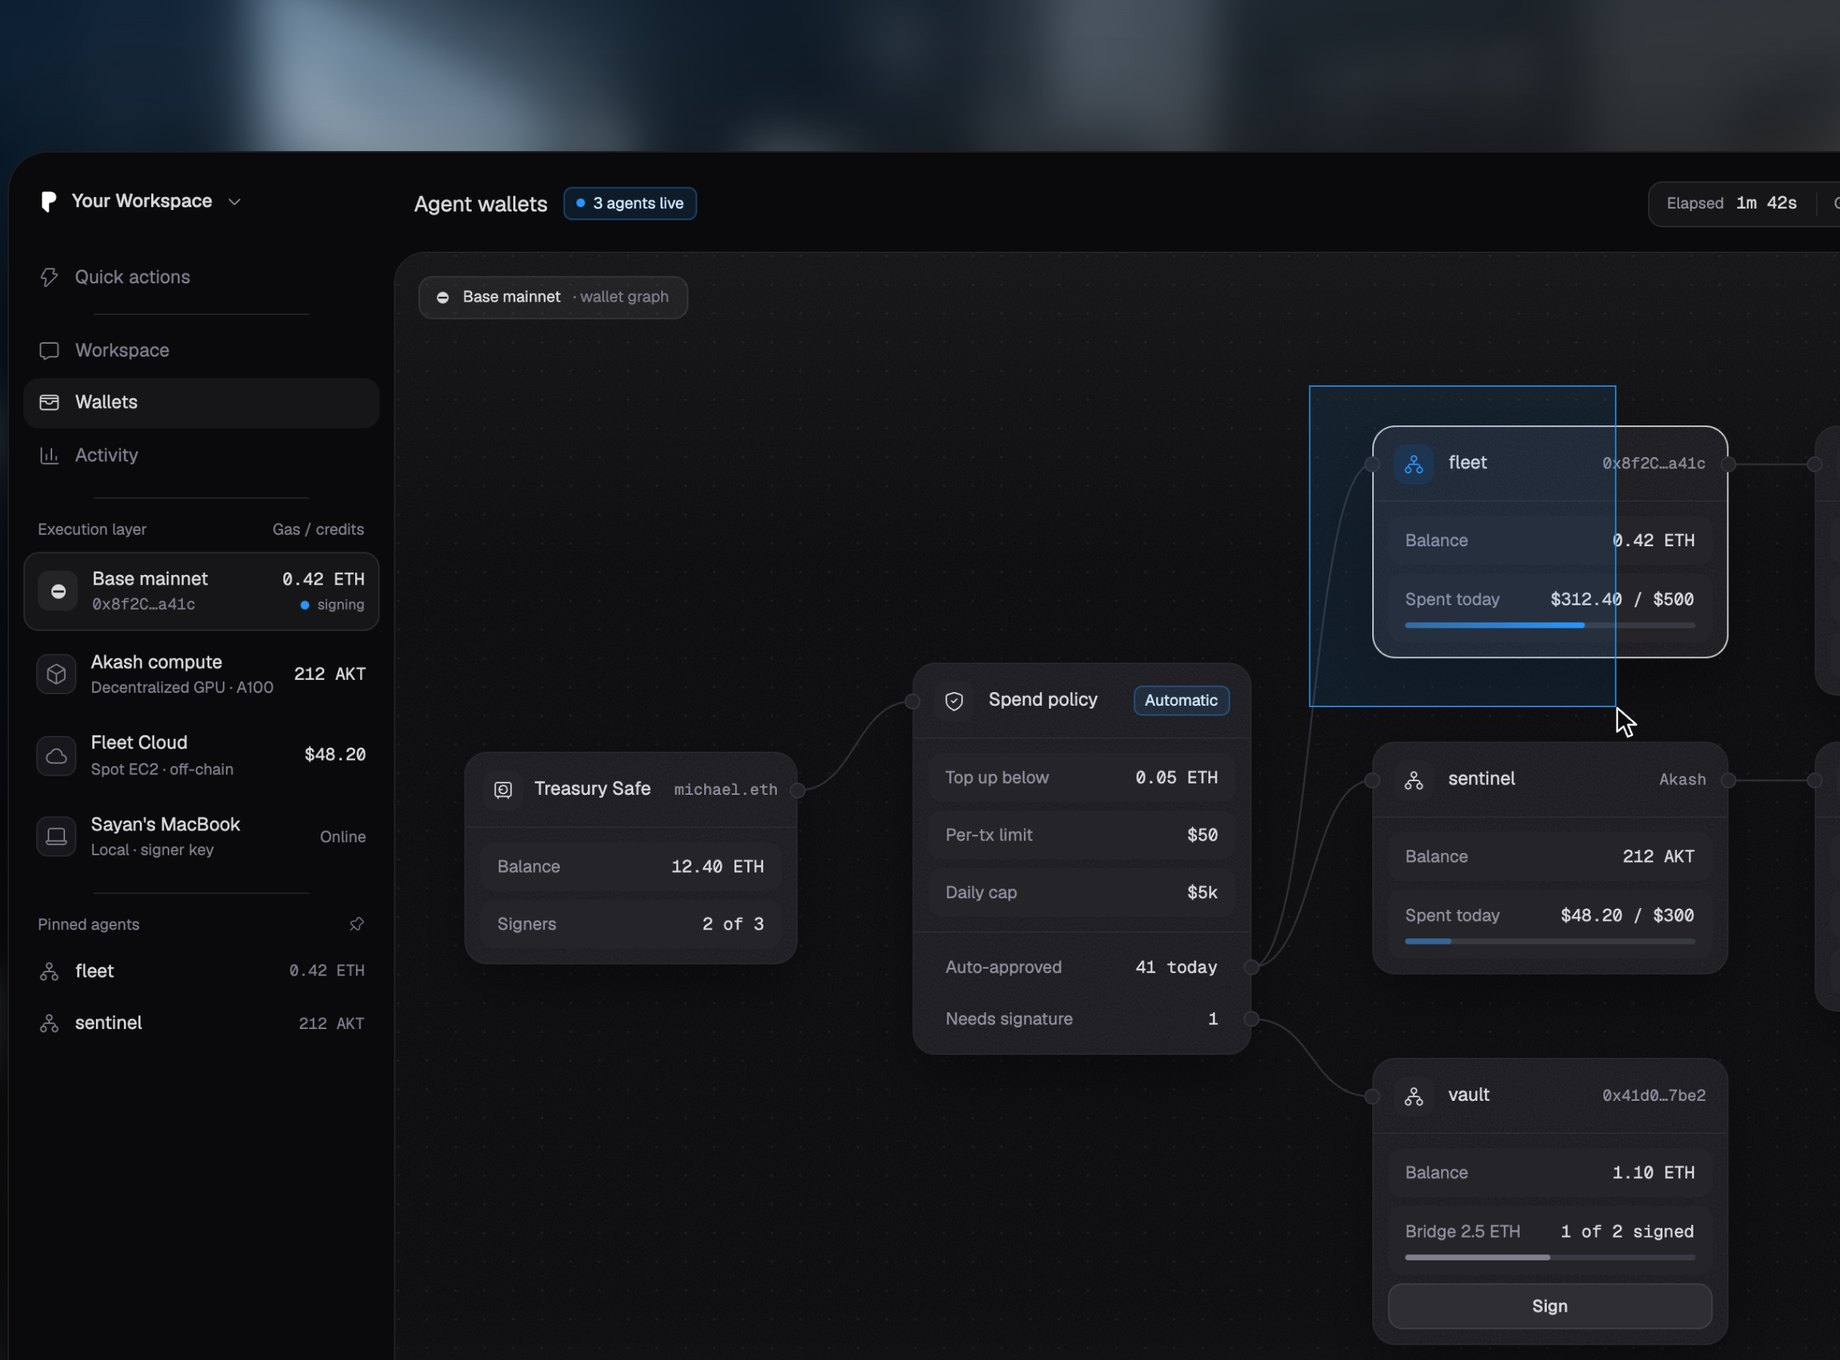1840x1360 pixels.
Task: Click the workspace logo icon
Action: click(48, 201)
